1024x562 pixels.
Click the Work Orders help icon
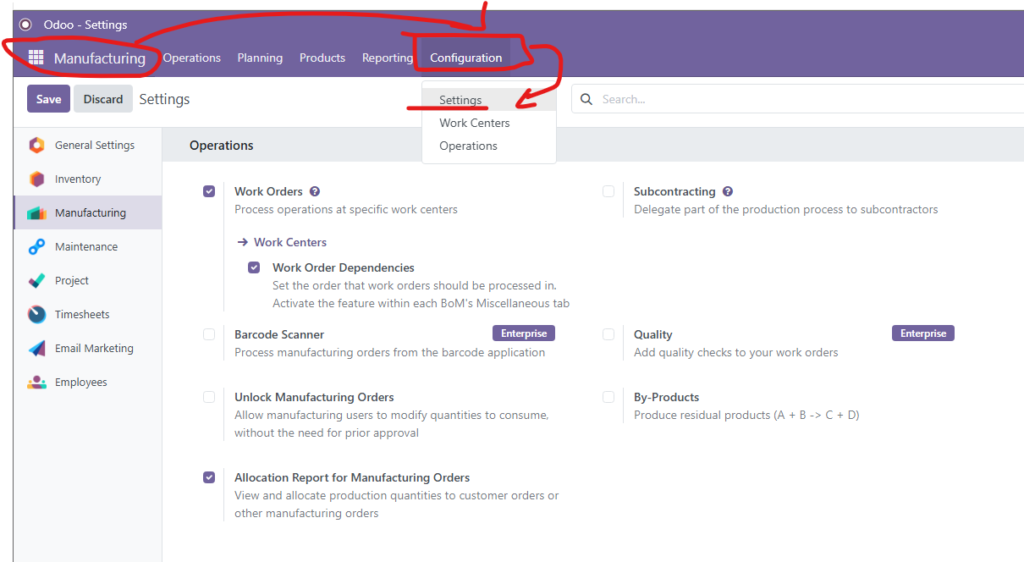[314, 192]
